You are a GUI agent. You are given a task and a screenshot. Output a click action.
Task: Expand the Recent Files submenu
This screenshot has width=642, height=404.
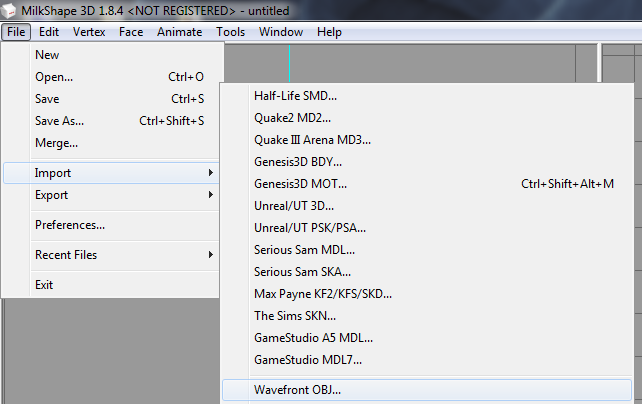click(x=111, y=255)
